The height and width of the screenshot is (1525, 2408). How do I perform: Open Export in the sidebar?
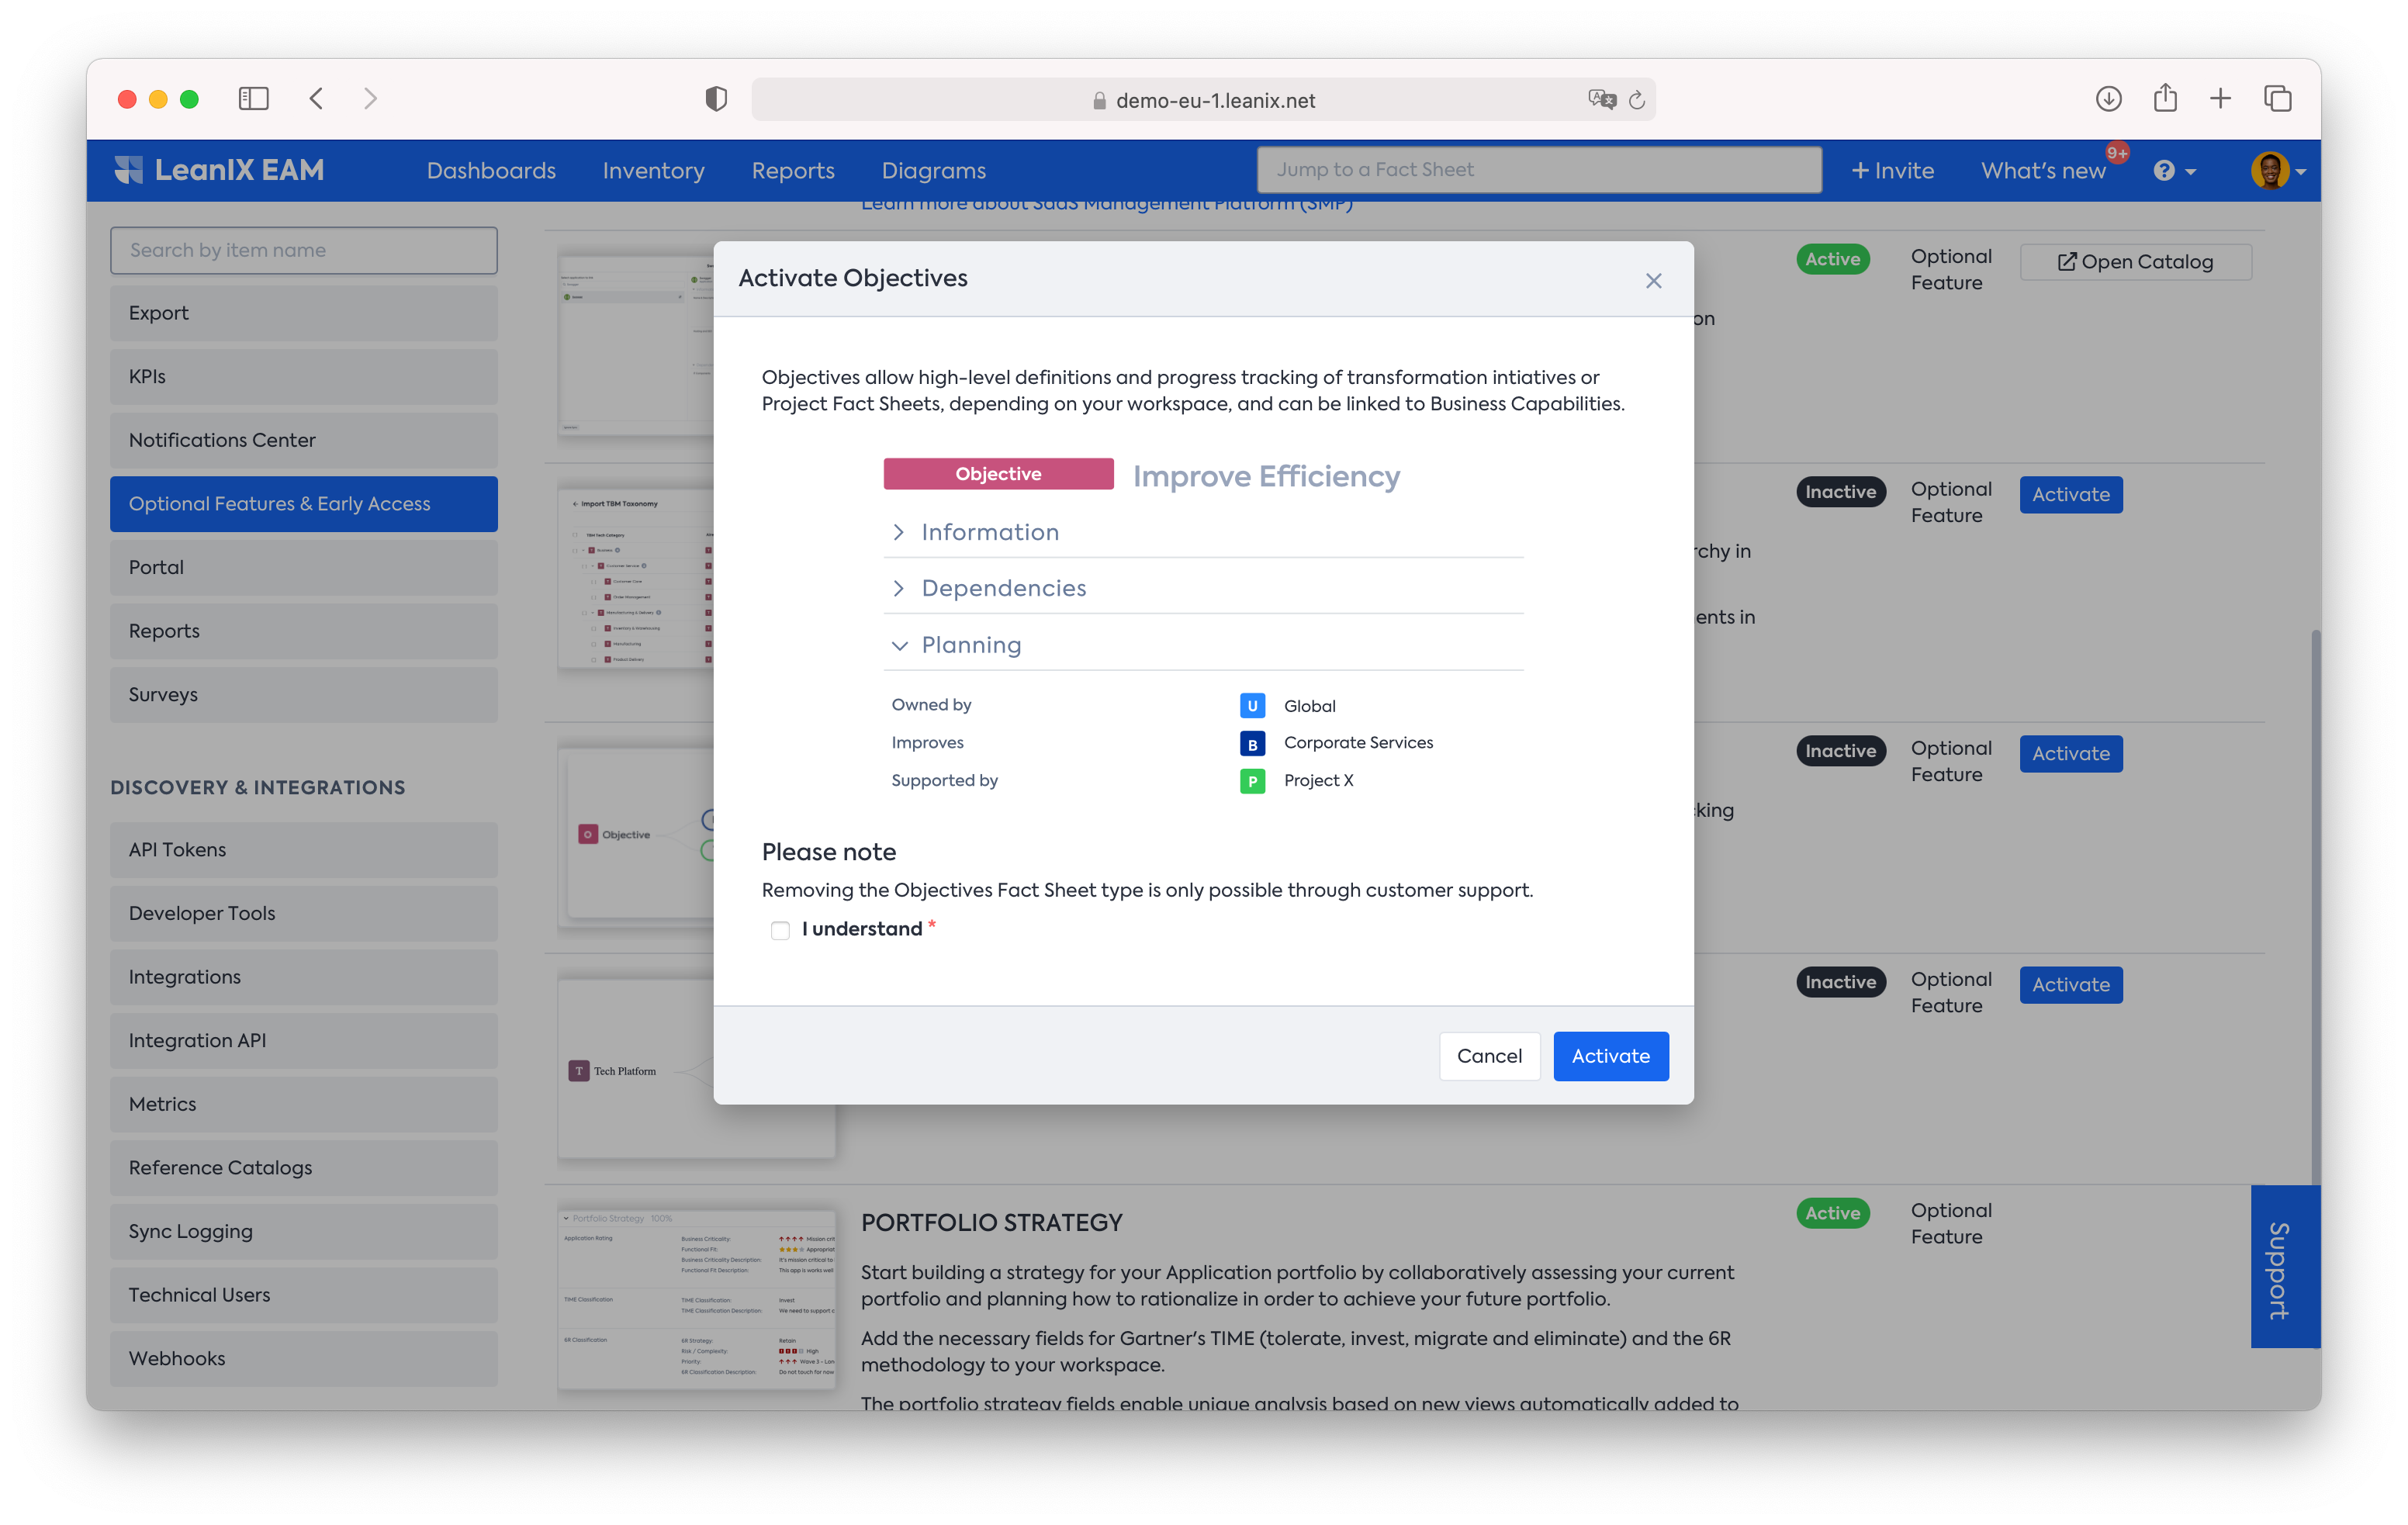click(x=303, y=313)
